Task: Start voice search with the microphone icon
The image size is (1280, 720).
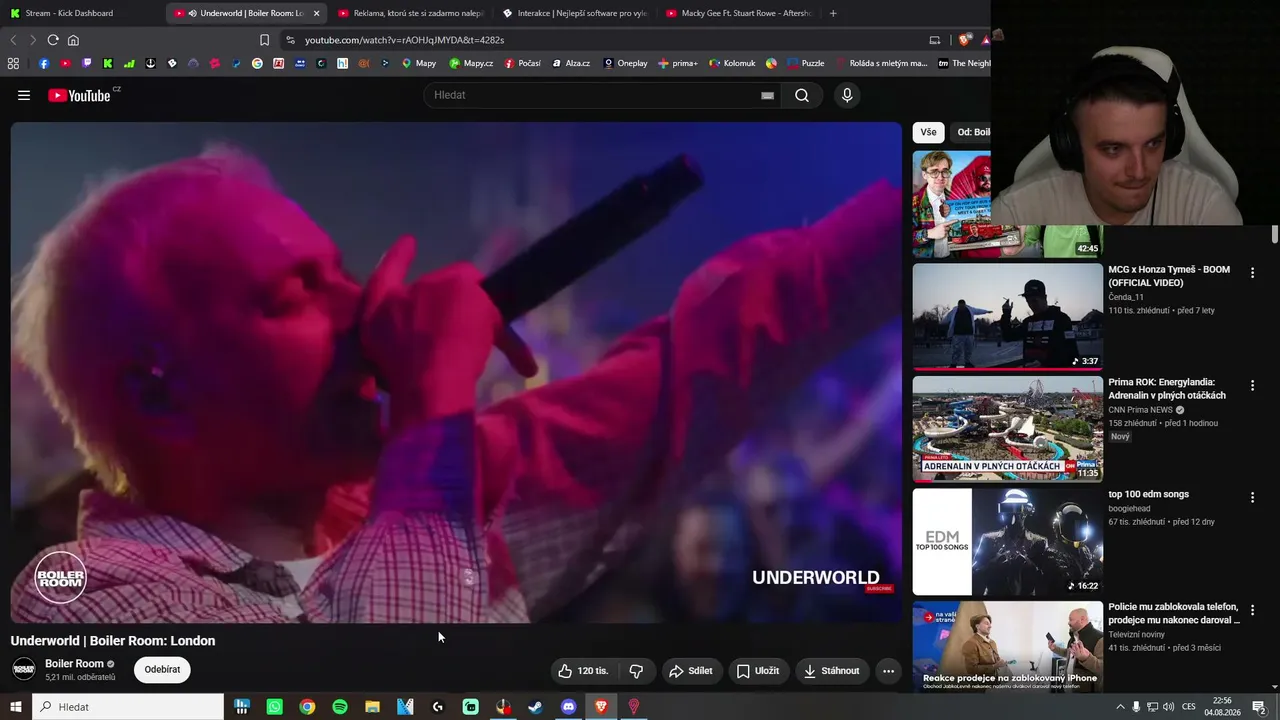Action: pos(847,95)
